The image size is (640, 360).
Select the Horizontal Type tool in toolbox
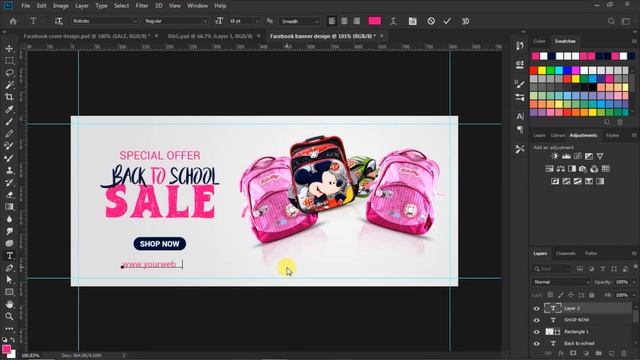tap(9, 256)
